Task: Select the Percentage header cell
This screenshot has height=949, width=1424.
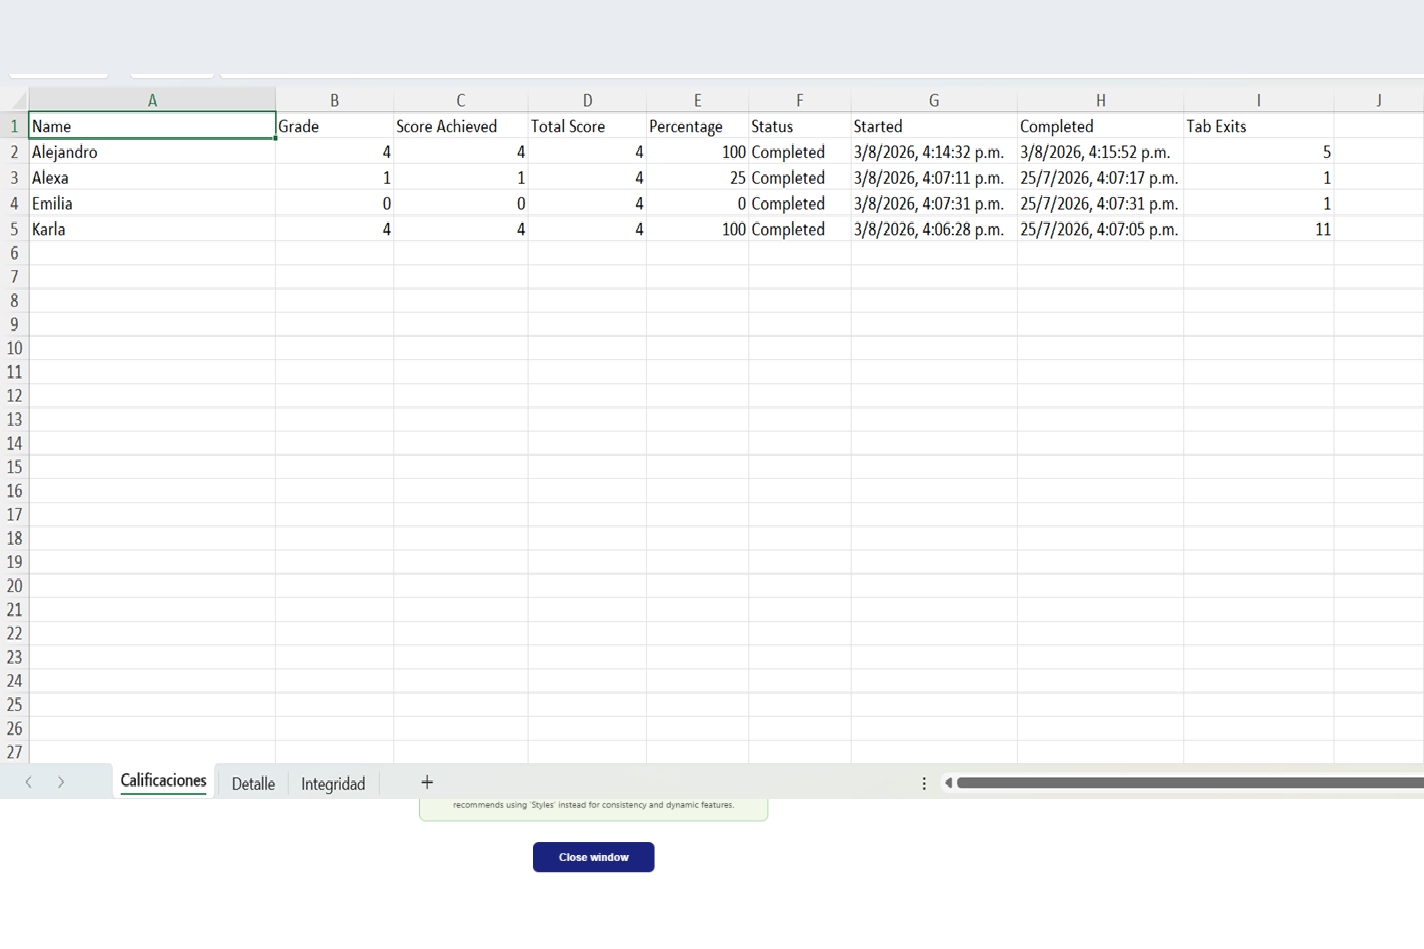Action: pyautogui.click(x=697, y=126)
